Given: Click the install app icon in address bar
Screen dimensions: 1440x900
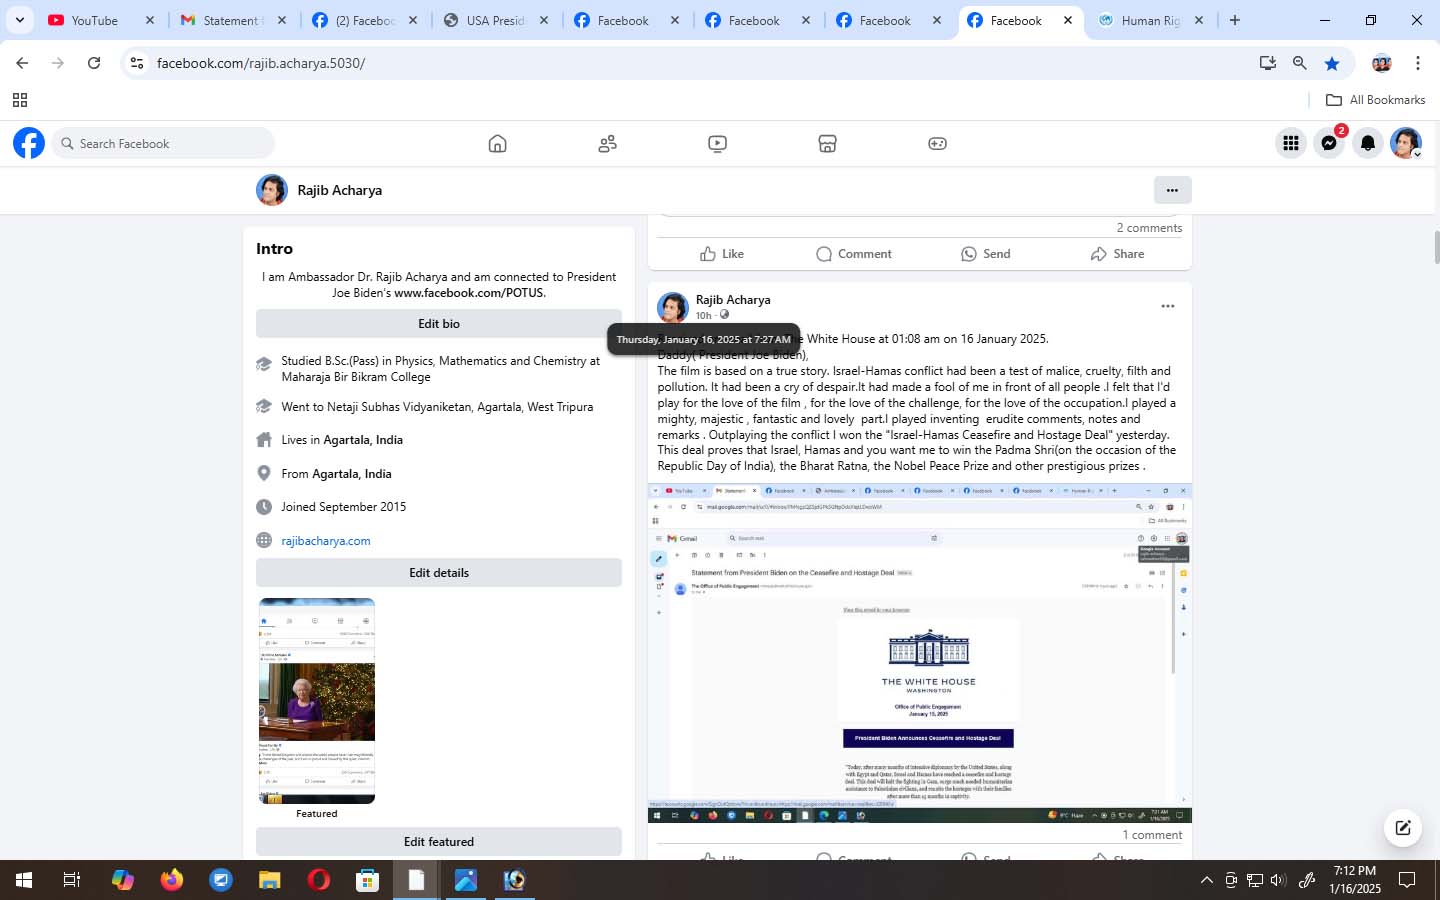Looking at the screenshot, I should point(1268,63).
